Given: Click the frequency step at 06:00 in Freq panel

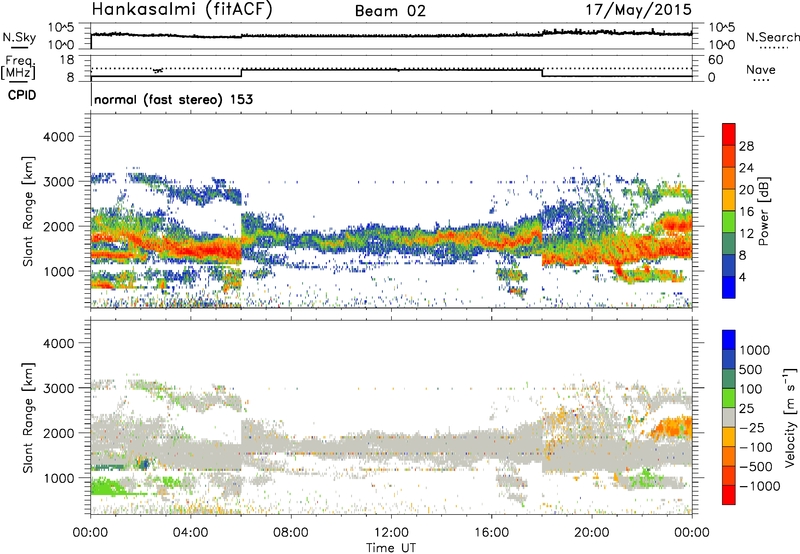Looking at the screenshot, I should pyautogui.click(x=241, y=72).
